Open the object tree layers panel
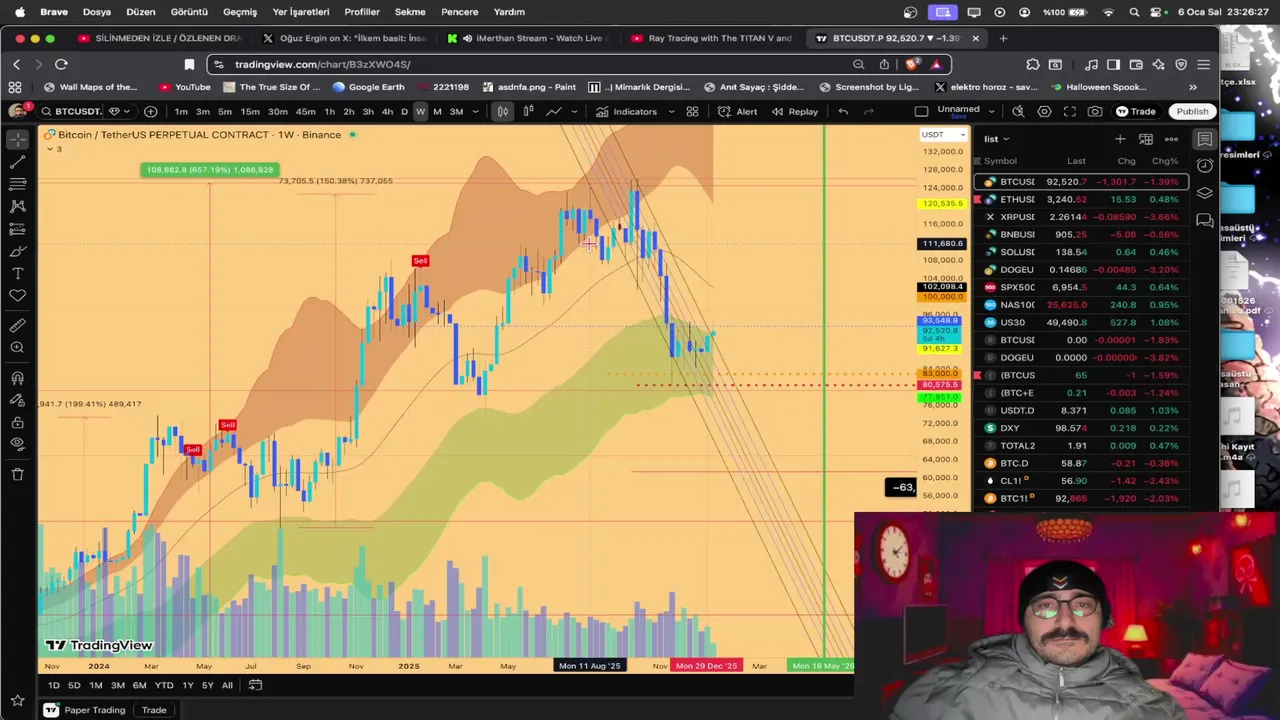1280x720 pixels. 1205,192
